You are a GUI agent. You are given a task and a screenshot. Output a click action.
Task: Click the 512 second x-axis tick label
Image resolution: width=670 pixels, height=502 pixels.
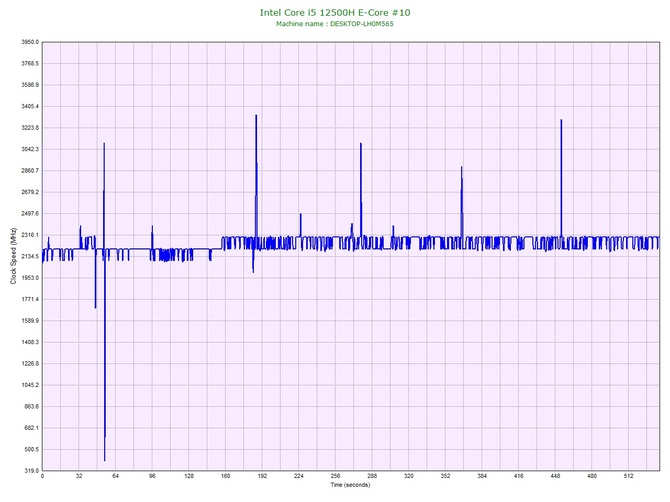pyautogui.click(x=629, y=476)
